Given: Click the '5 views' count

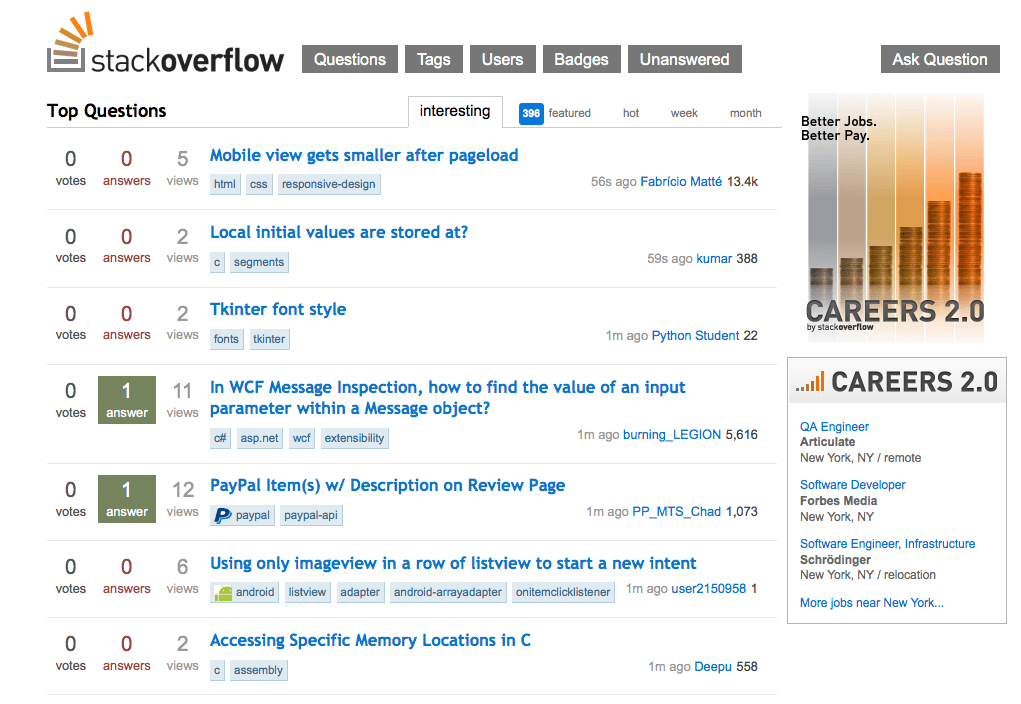Looking at the screenshot, I should click(x=182, y=168).
